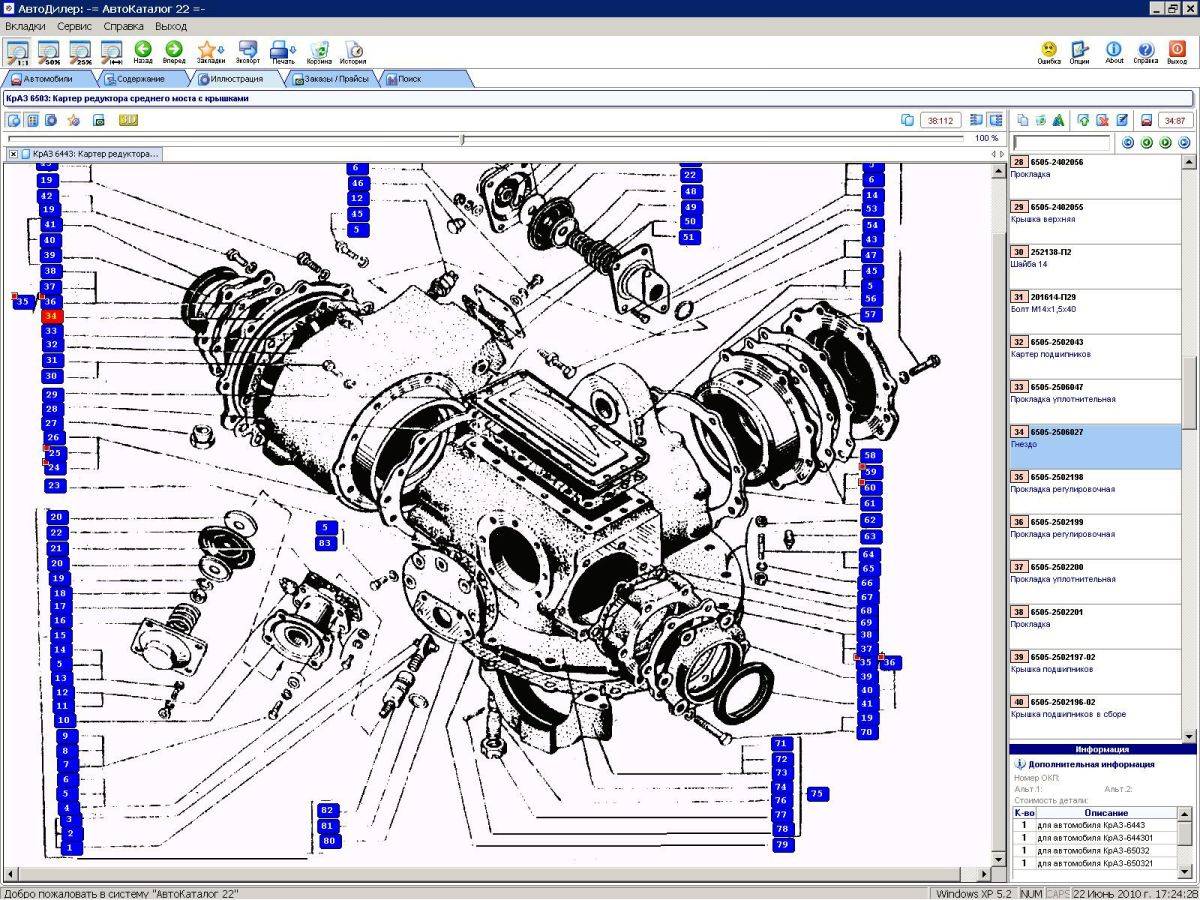
Task: Click the green triangles icon in parts toolbar
Action: tap(1059, 120)
